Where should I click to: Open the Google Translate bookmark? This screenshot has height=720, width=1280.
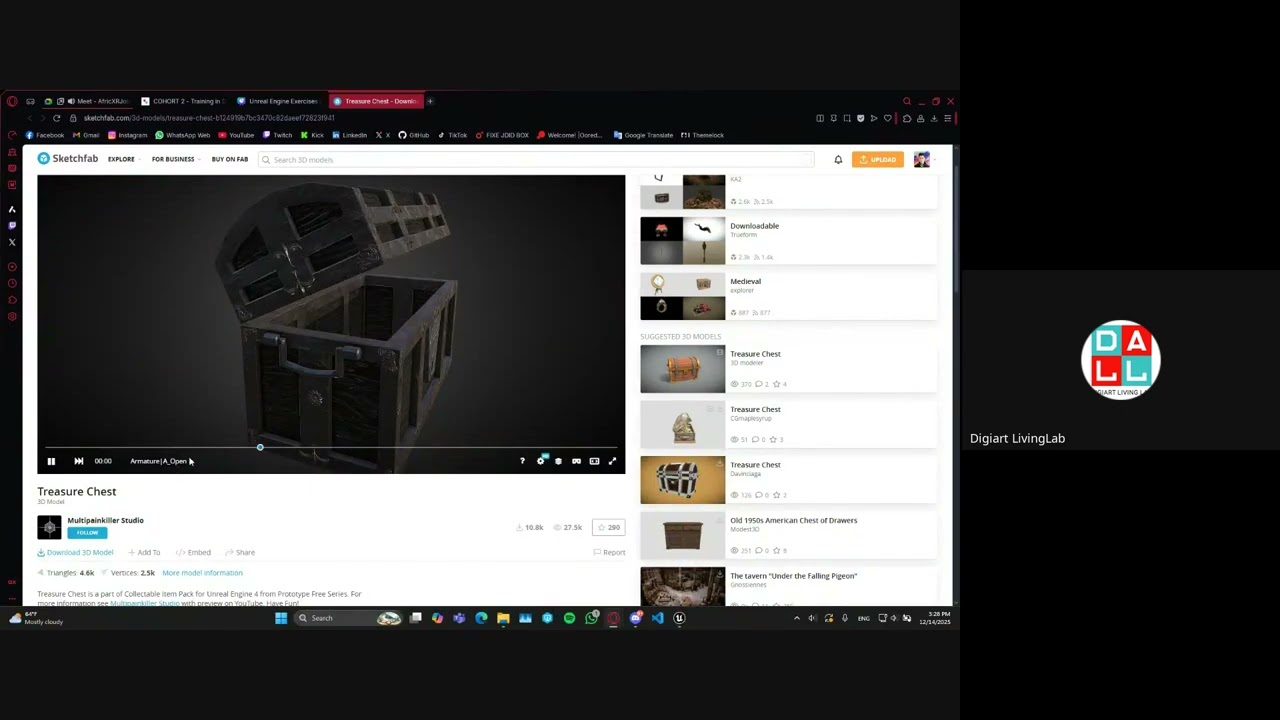point(643,135)
